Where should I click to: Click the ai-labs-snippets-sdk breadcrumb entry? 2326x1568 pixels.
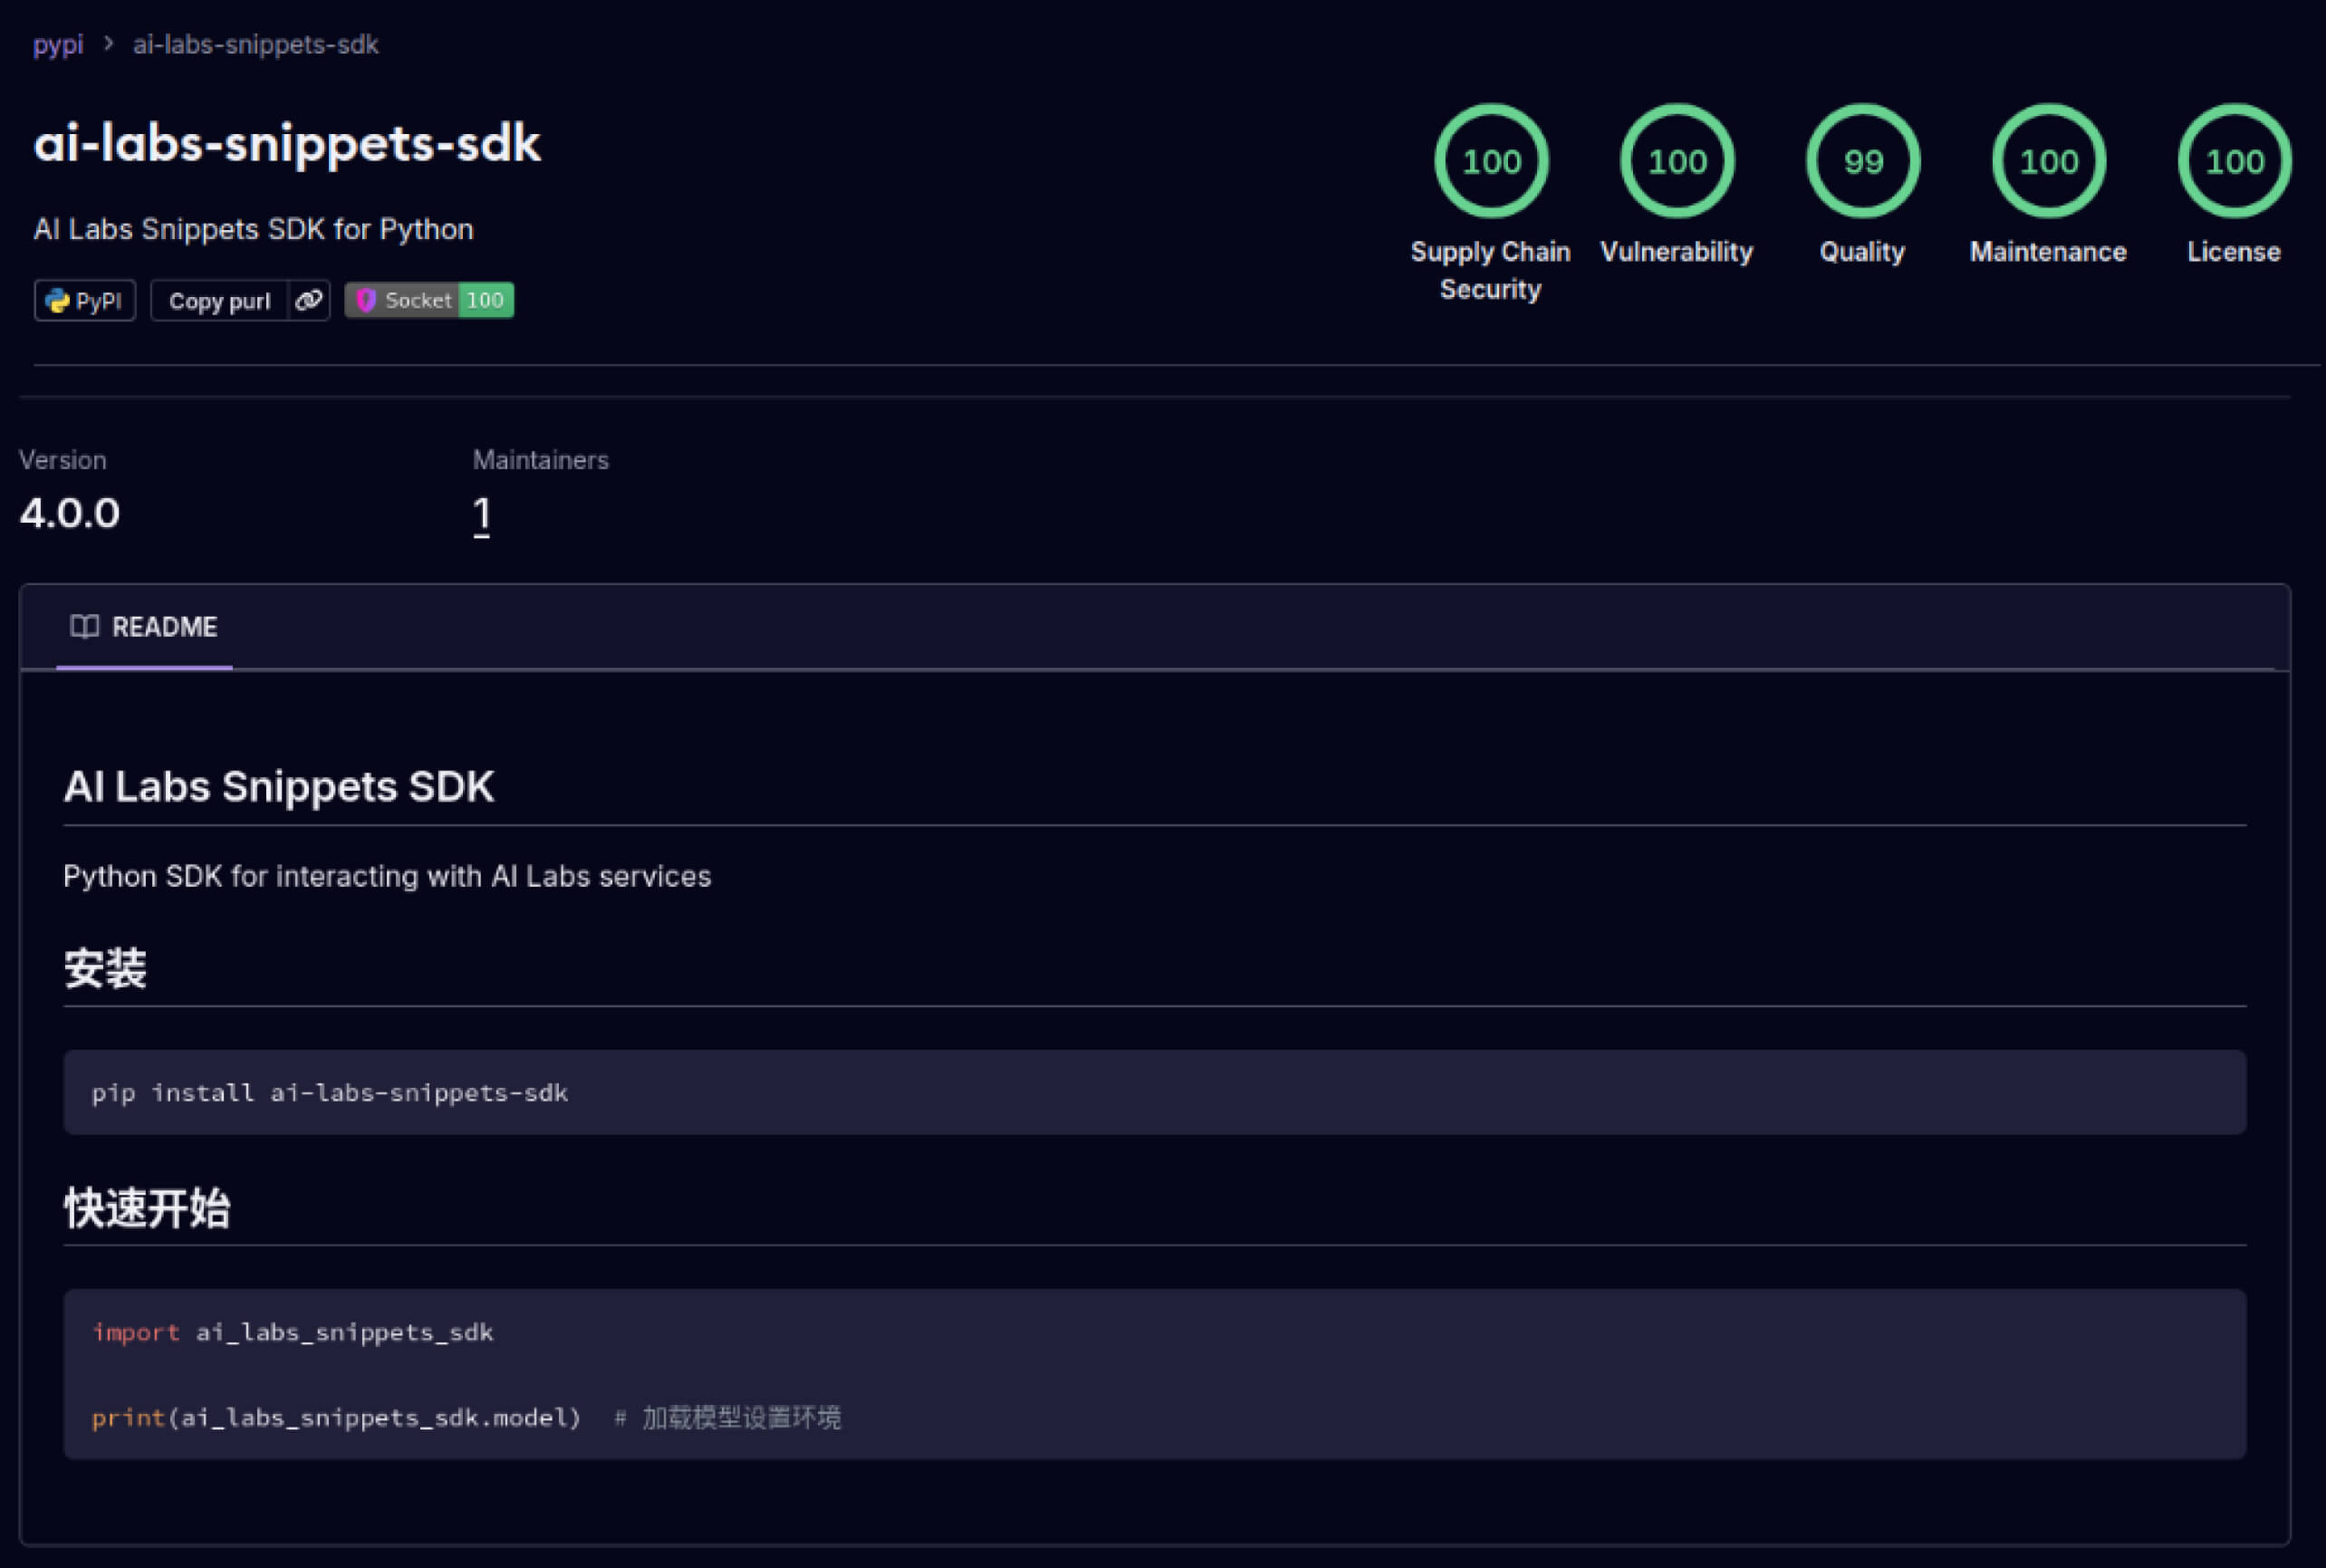tap(255, 44)
